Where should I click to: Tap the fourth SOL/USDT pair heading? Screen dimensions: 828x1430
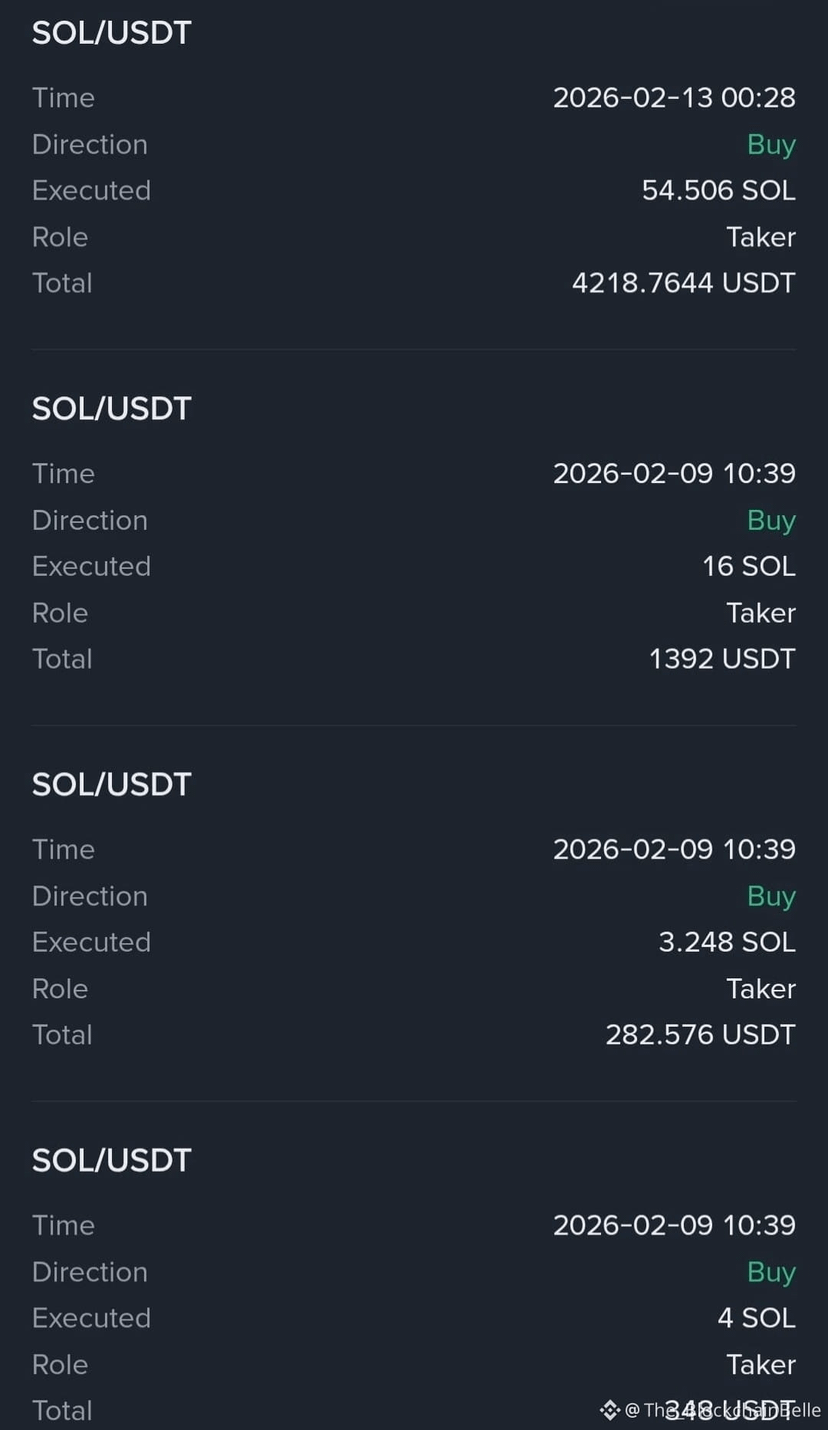coord(111,1161)
